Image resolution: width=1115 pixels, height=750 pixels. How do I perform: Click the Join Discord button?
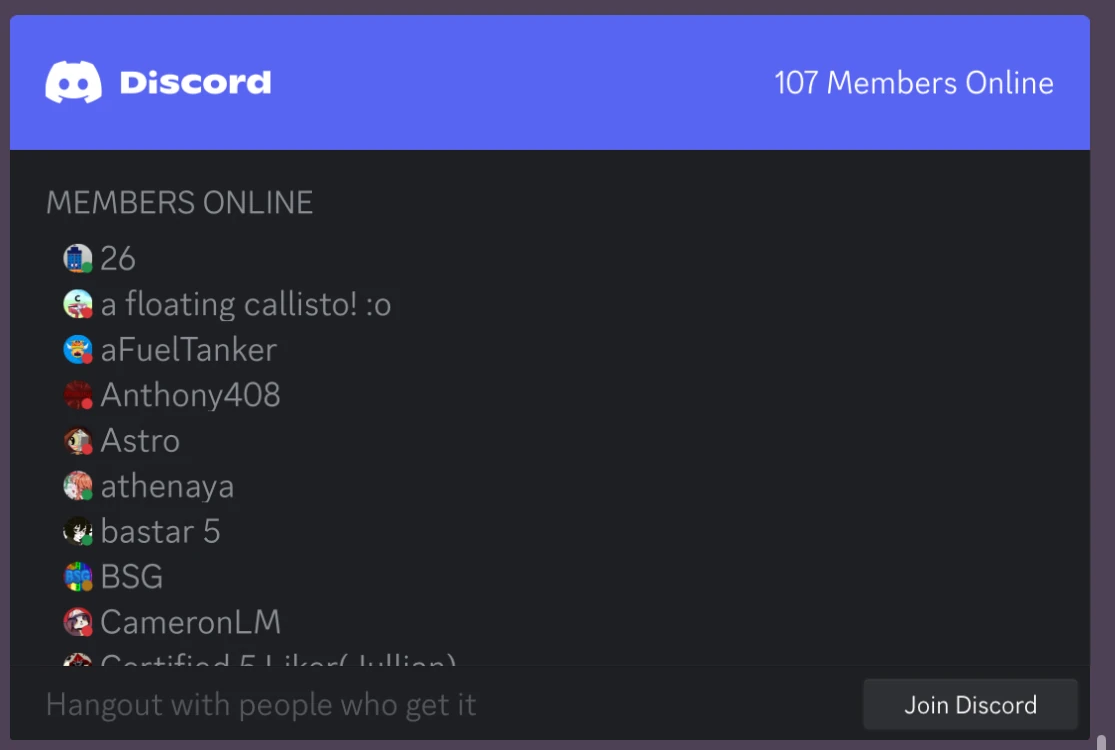969,705
